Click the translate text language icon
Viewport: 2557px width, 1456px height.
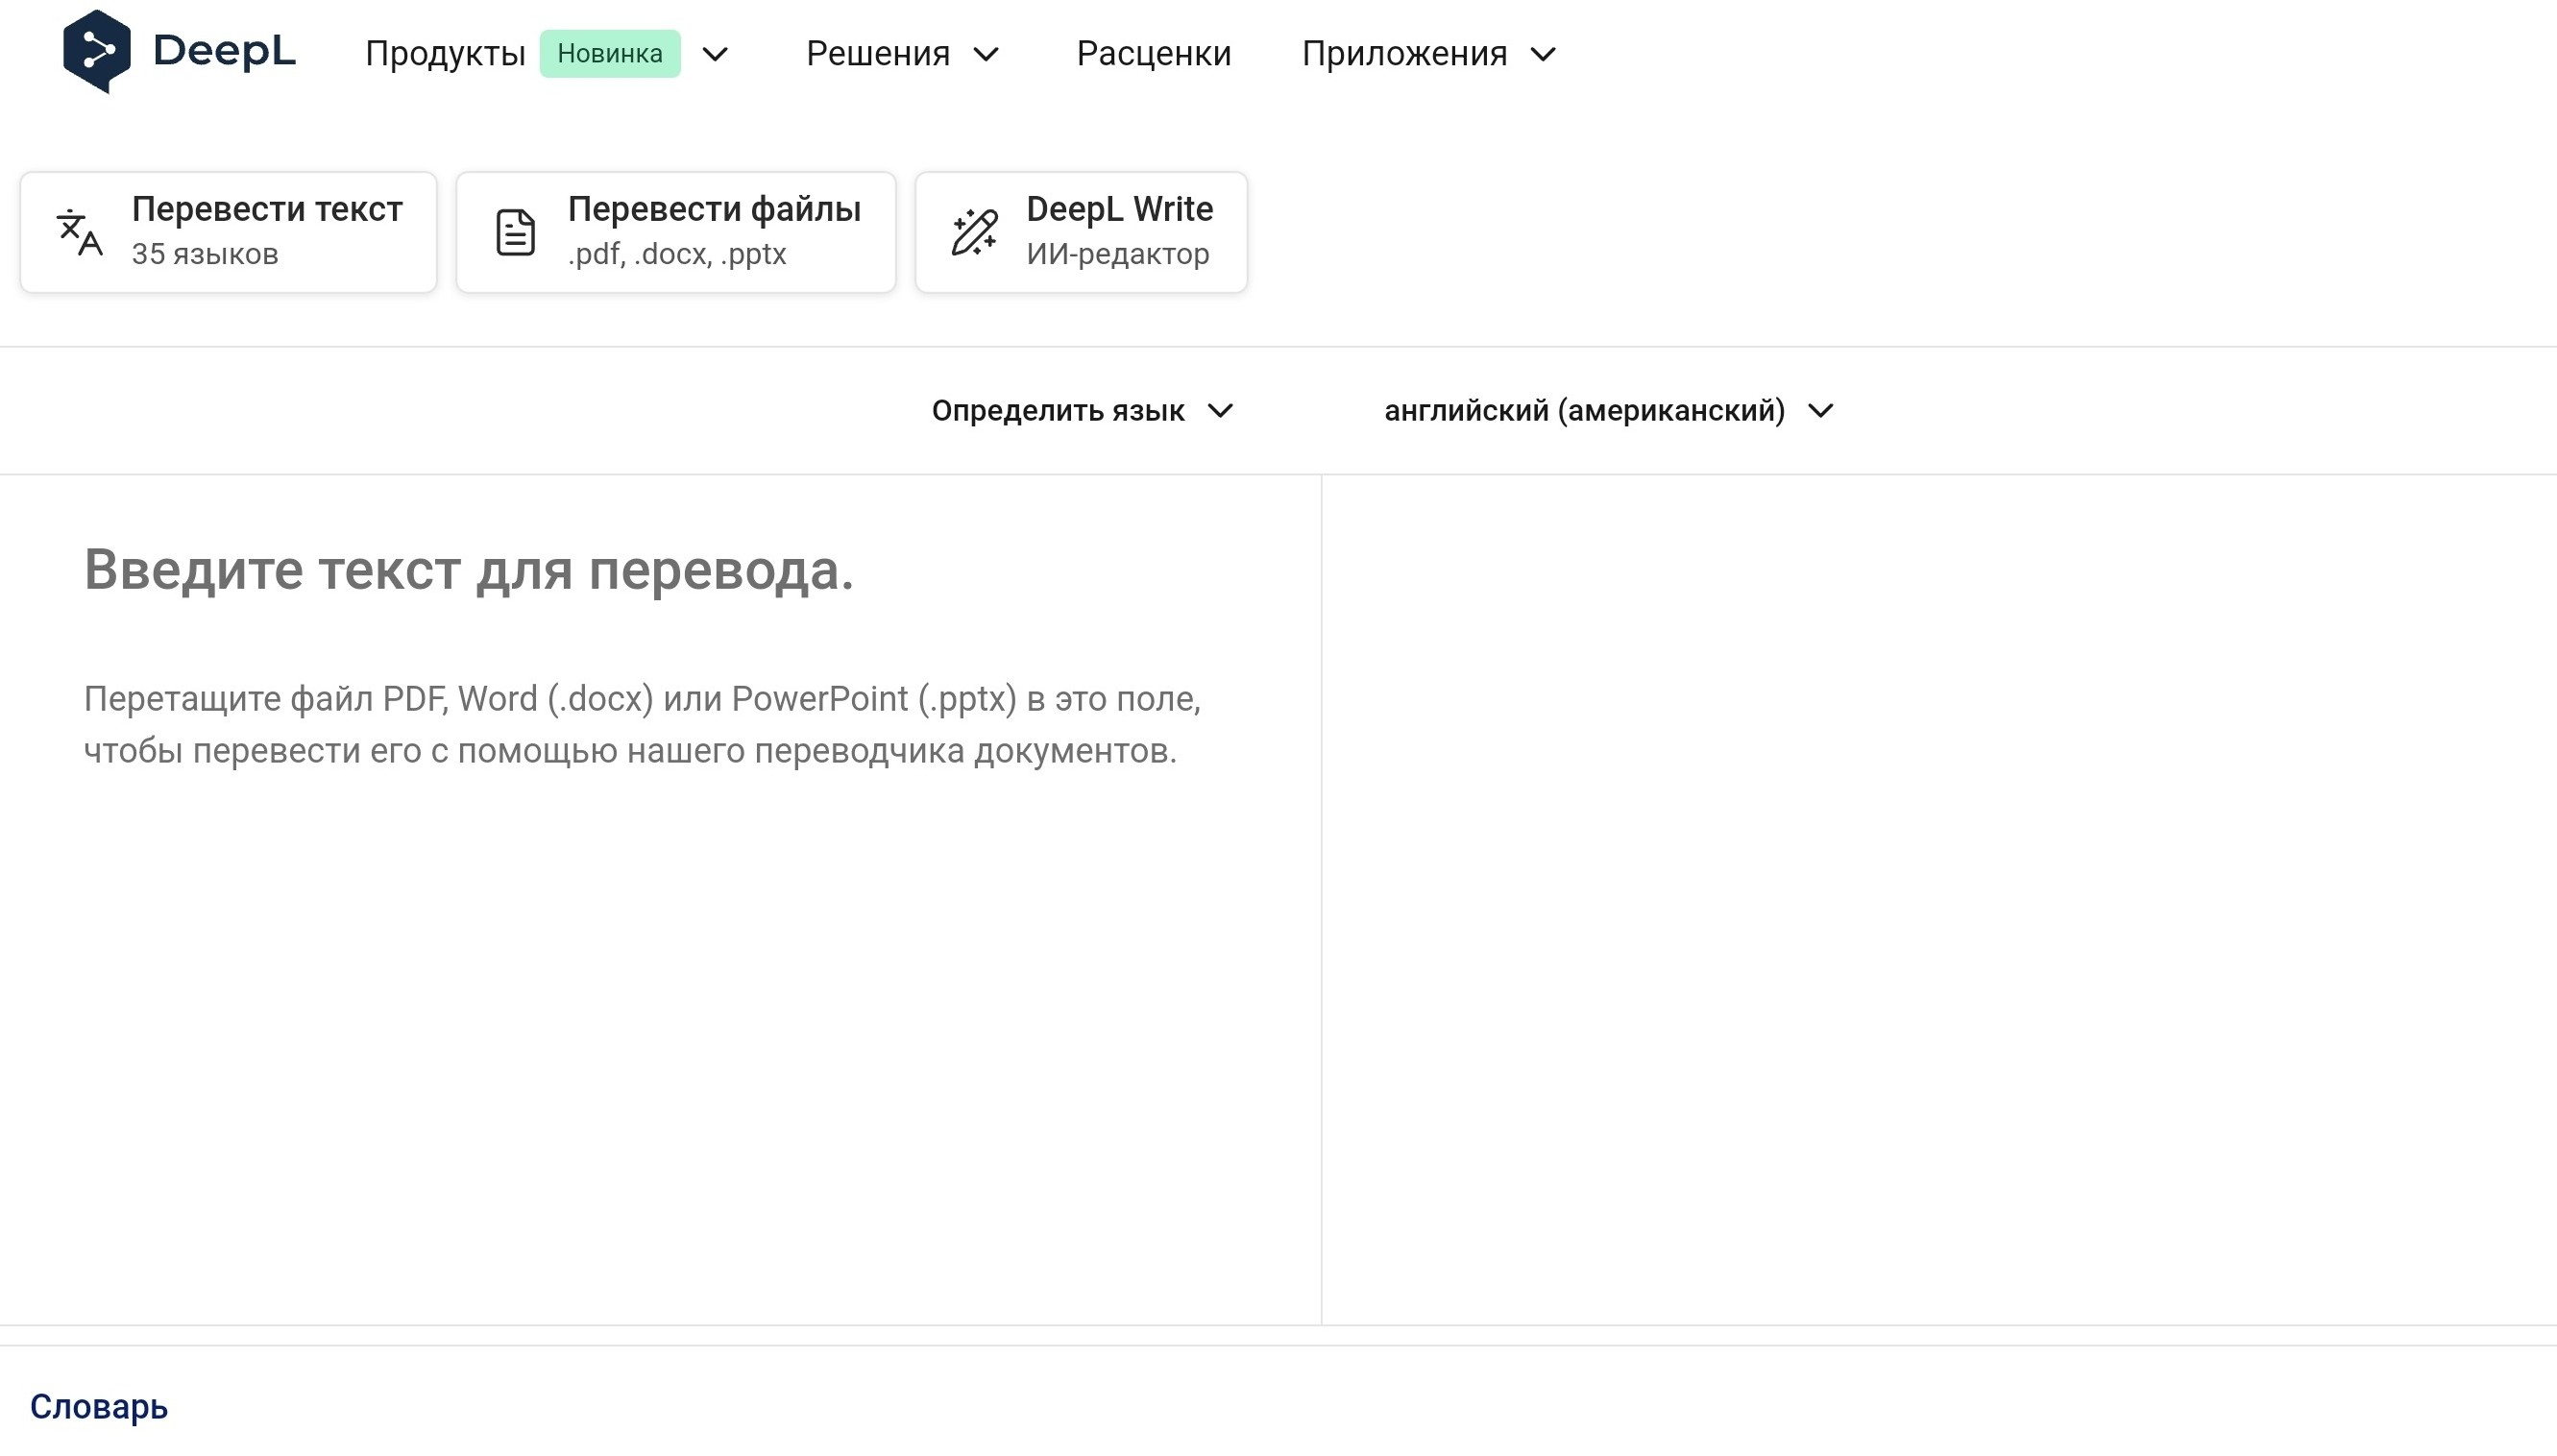(79, 232)
